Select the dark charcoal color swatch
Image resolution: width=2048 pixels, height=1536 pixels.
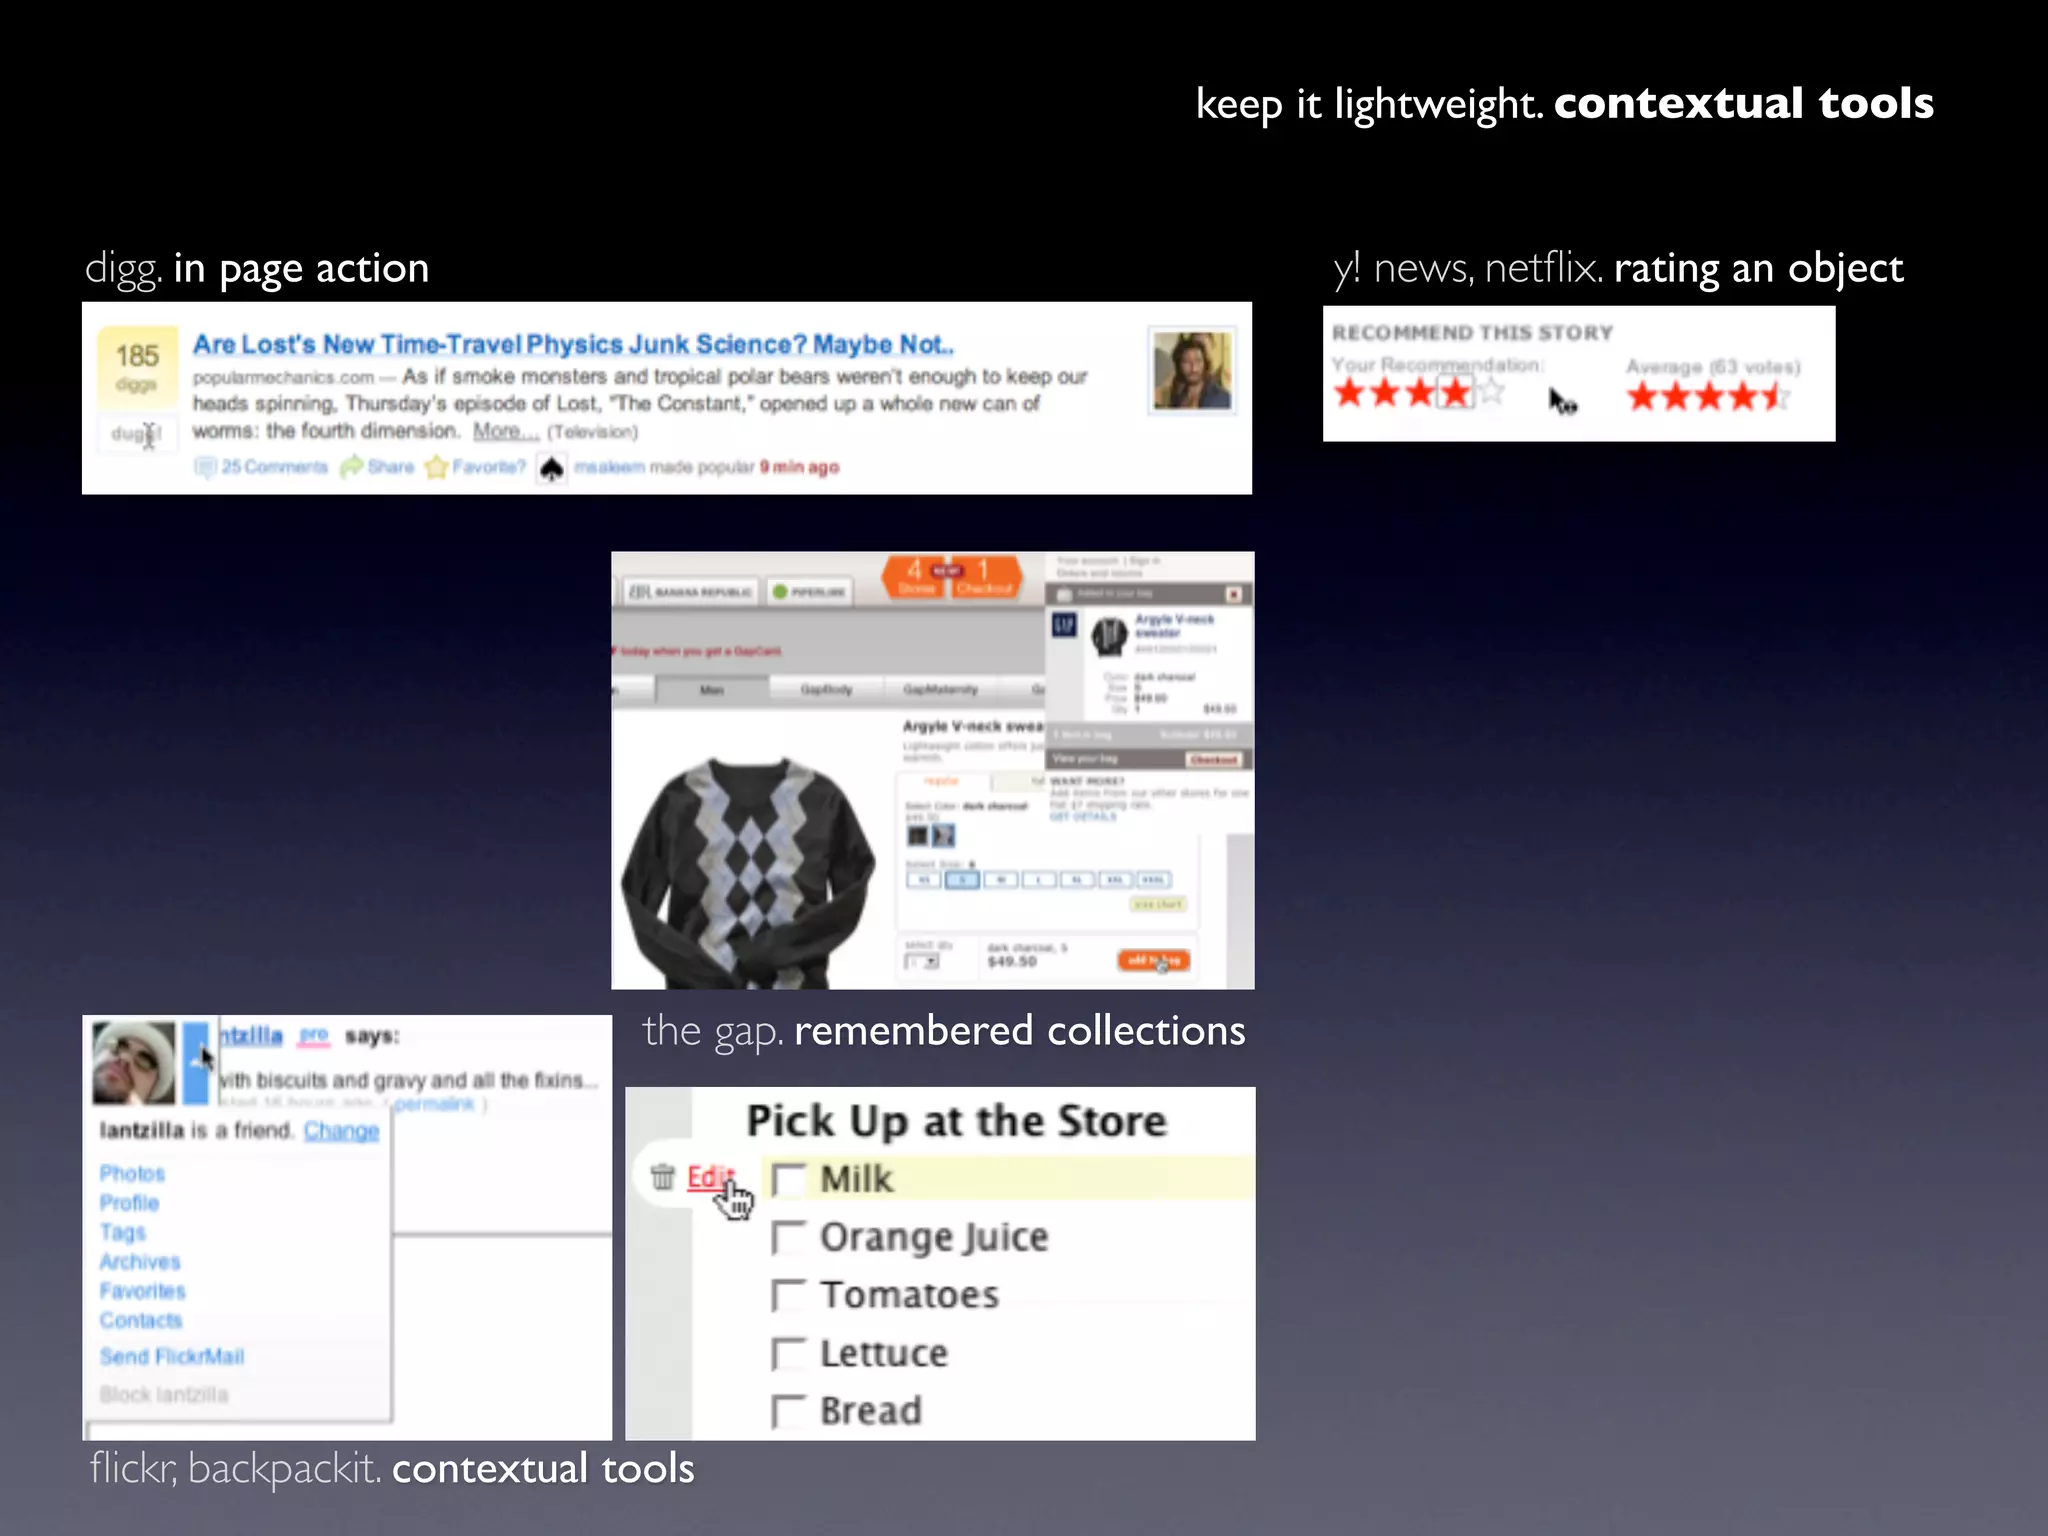[x=918, y=835]
